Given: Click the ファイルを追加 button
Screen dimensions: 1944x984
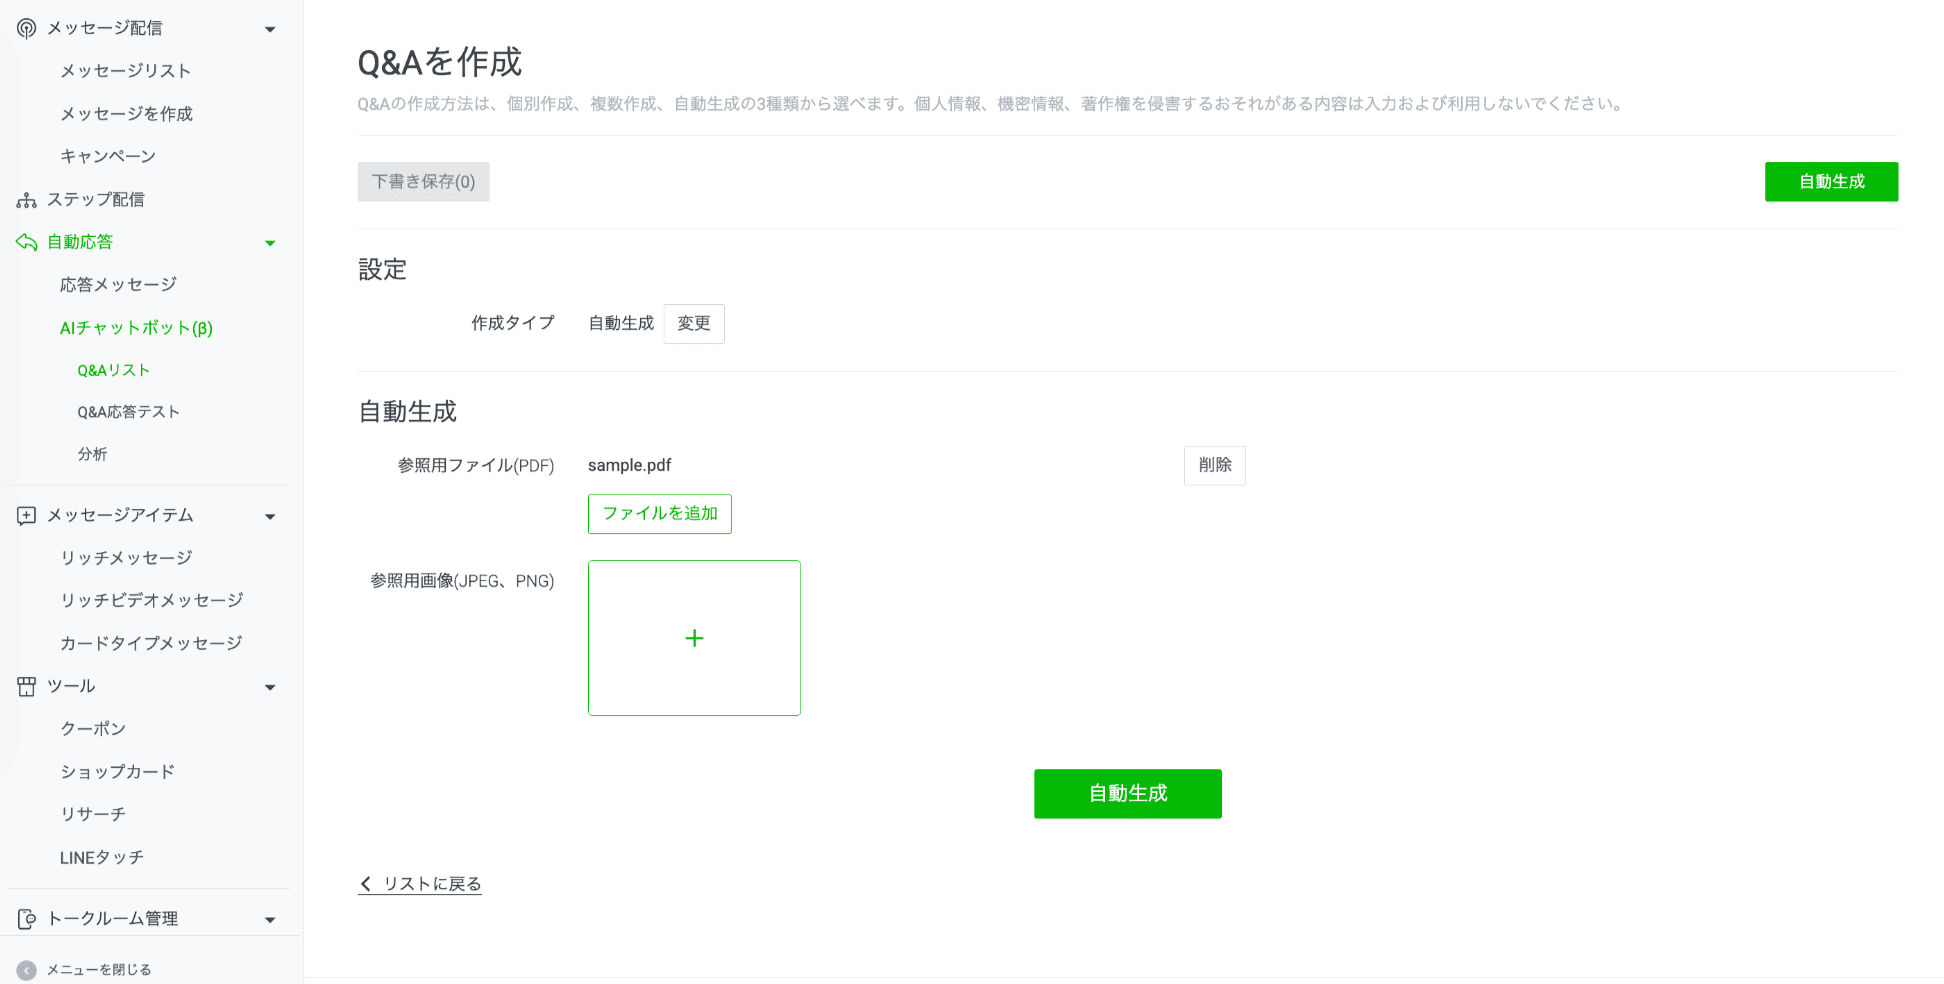Looking at the screenshot, I should tap(659, 513).
